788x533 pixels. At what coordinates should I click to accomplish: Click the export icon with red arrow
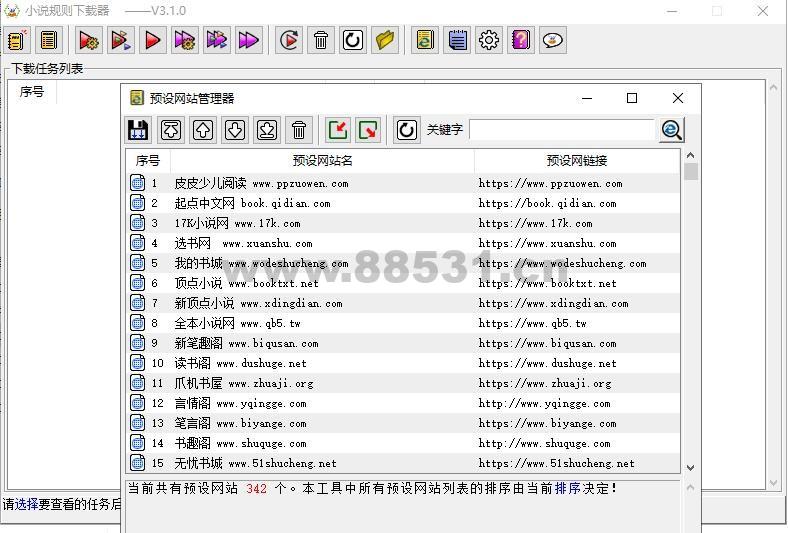click(369, 130)
